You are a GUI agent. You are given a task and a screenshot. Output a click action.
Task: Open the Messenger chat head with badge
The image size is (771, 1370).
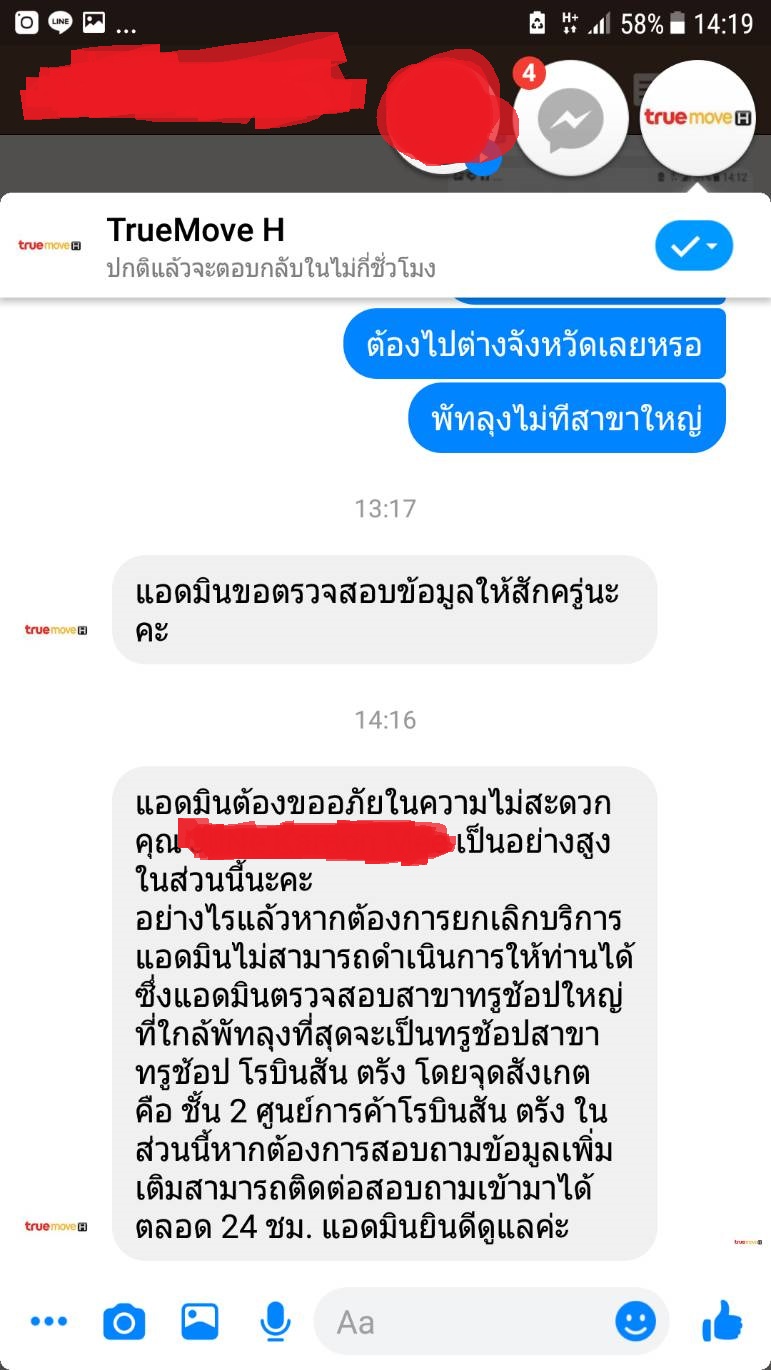(x=571, y=118)
